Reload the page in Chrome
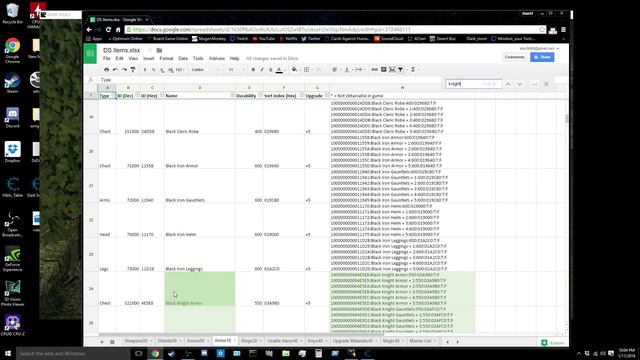This screenshot has height=360, width=640. click(108, 29)
